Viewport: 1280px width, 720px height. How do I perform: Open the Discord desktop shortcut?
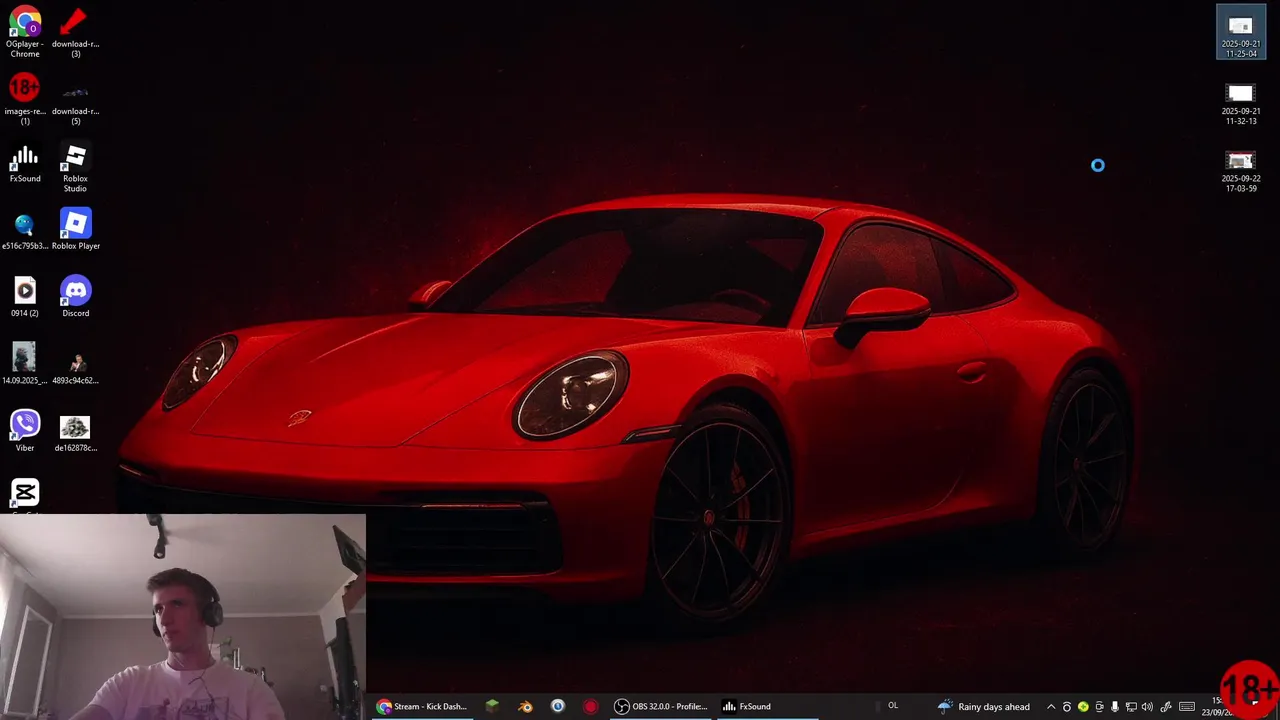pos(75,298)
